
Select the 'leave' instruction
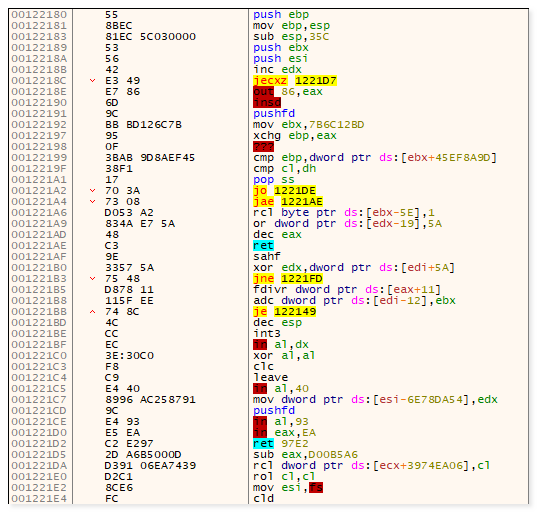(271, 378)
